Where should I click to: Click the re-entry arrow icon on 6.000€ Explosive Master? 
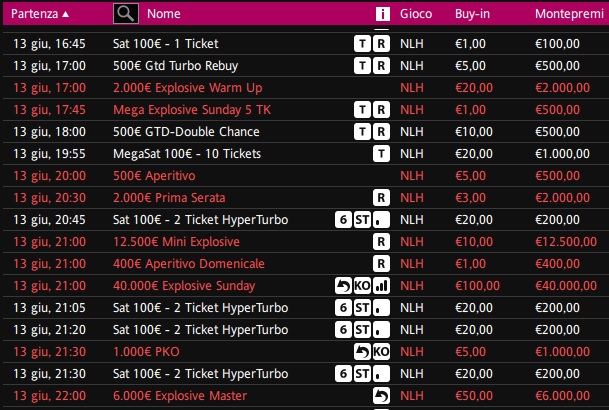pyautogui.click(x=381, y=396)
